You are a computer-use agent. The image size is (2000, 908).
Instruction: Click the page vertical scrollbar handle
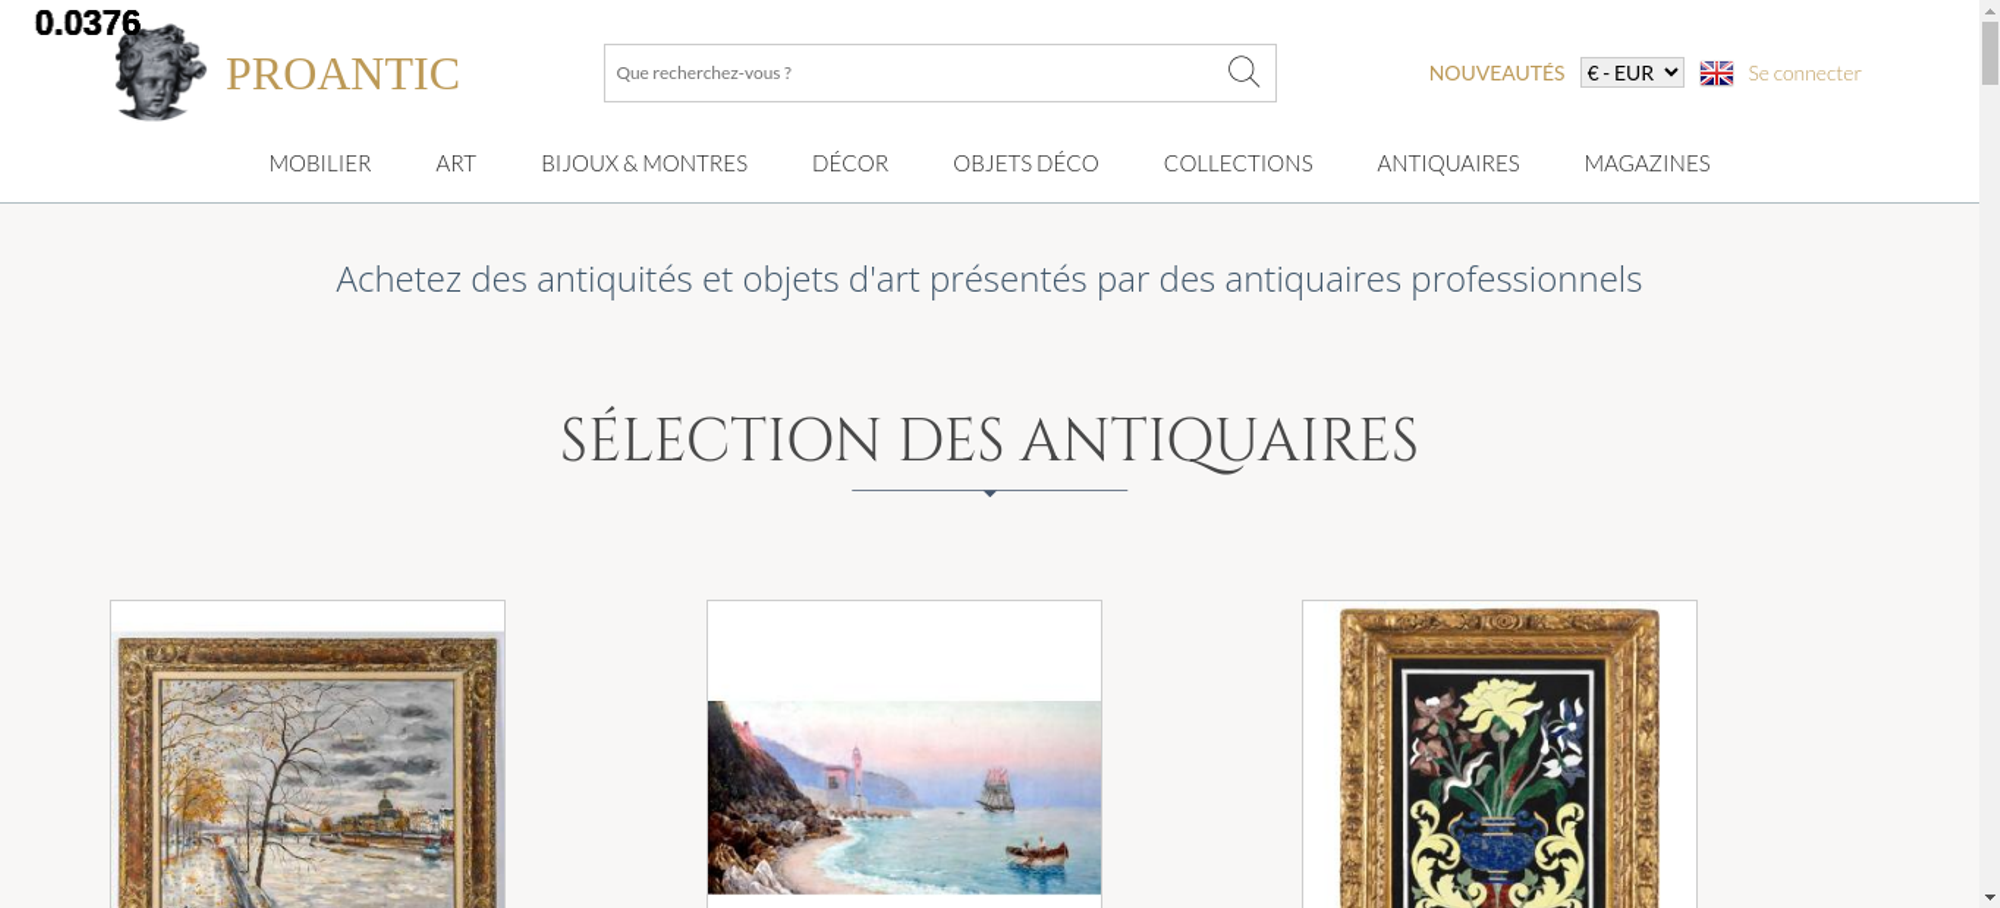click(x=1990, y=52)
